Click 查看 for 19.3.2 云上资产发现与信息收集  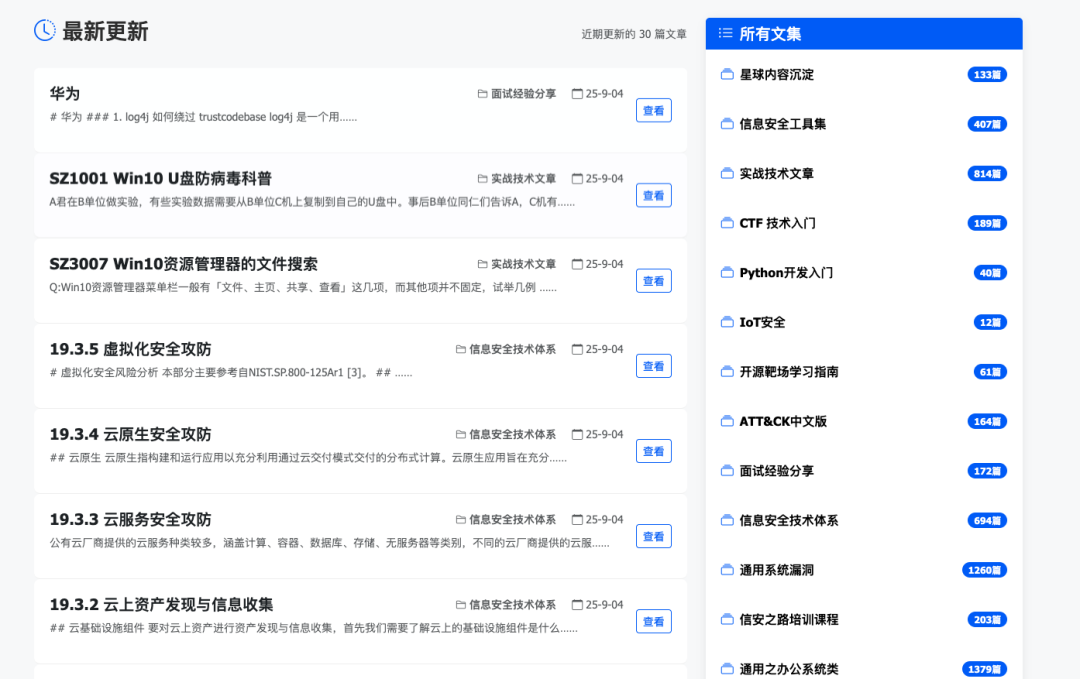tap(654, 622)
